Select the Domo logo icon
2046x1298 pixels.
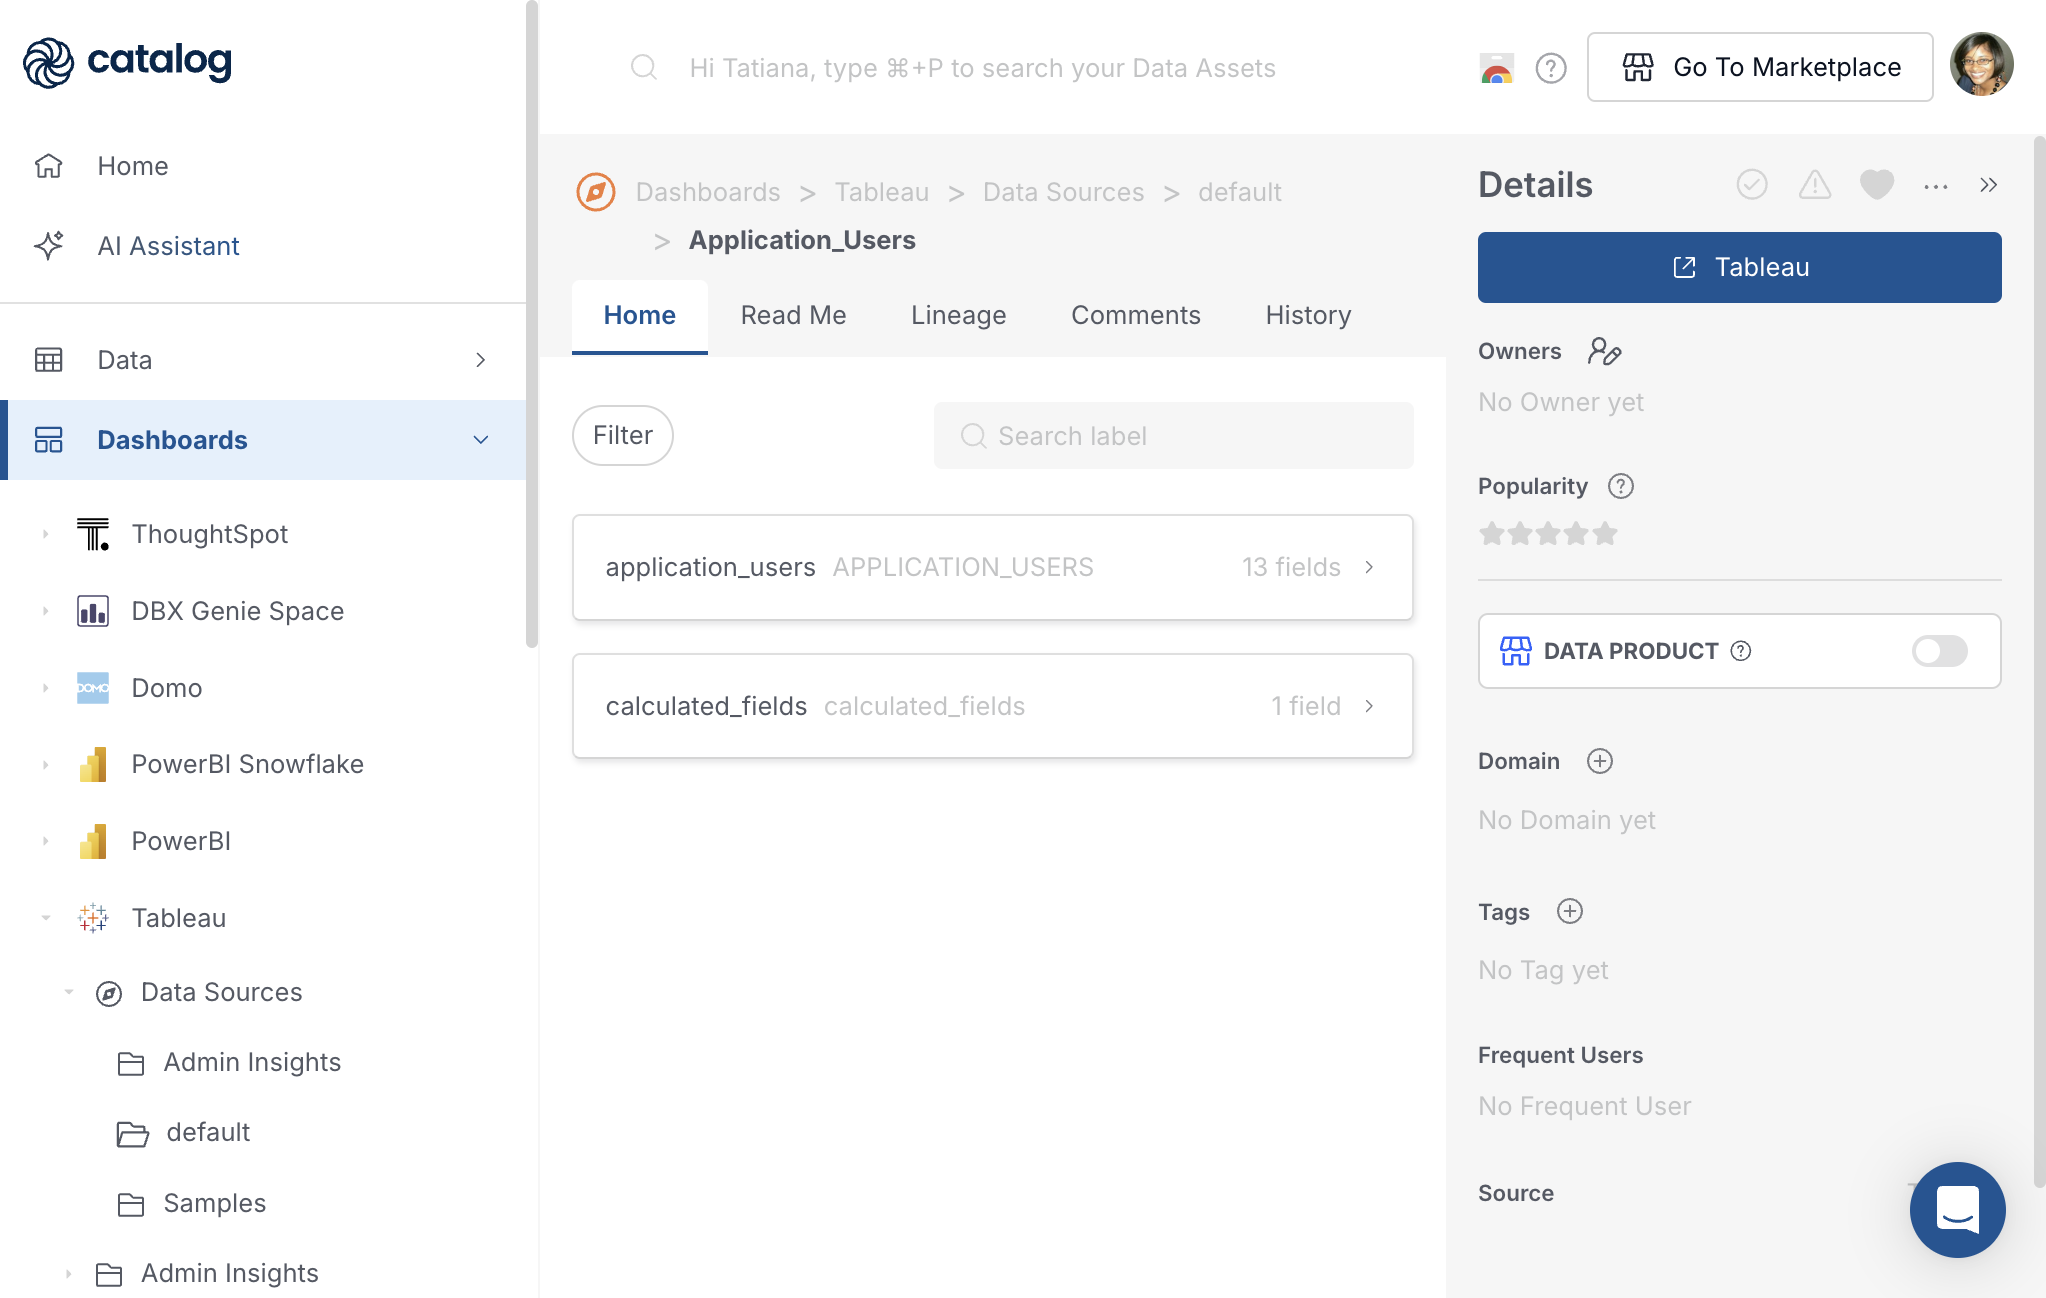pos(93,688)
